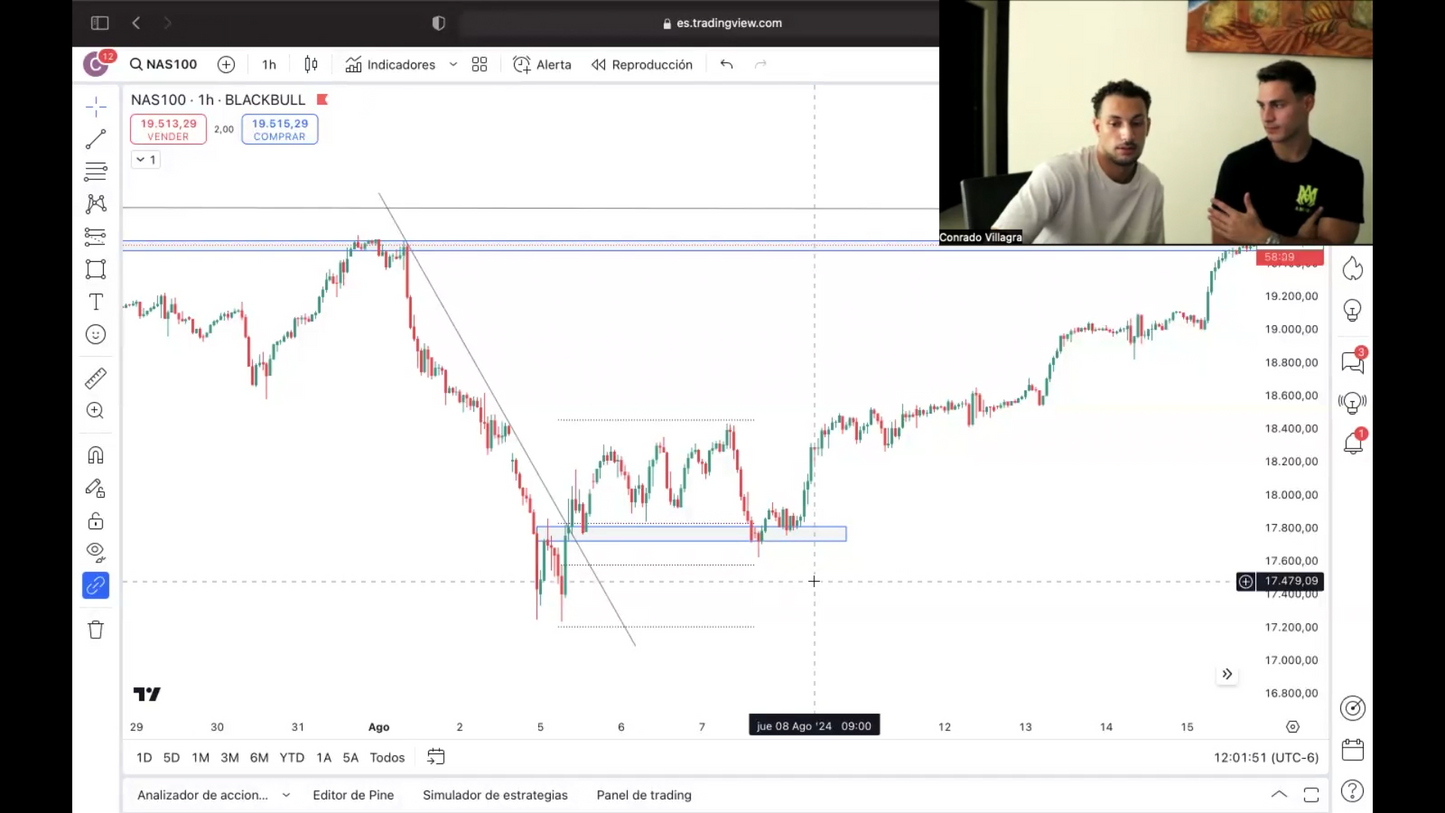The height and width of the screenshot is (813, 1445).
Task: Select the Text annotation tool
Action: (96, 302)
